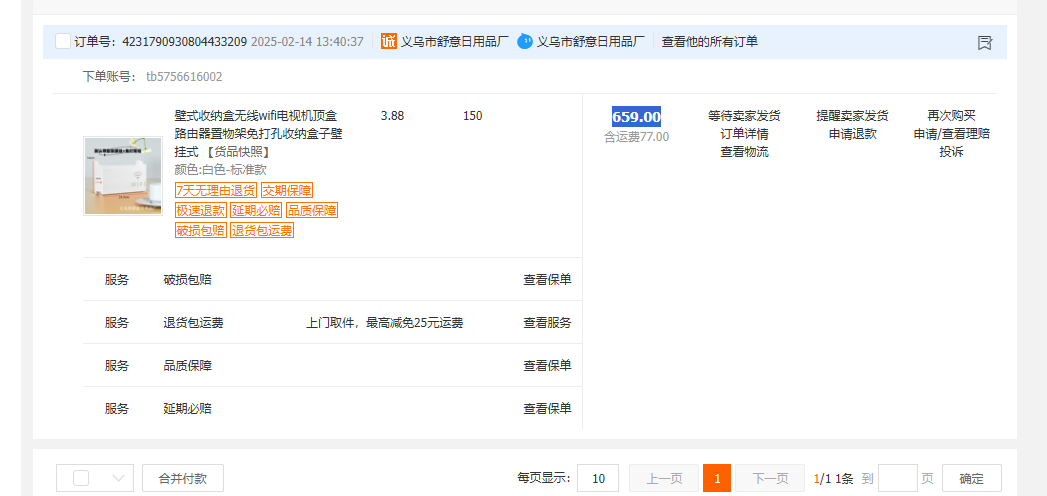Tick the order number checkbox
The height and width of the screenshot is (496, 1047).
[64, 42]
